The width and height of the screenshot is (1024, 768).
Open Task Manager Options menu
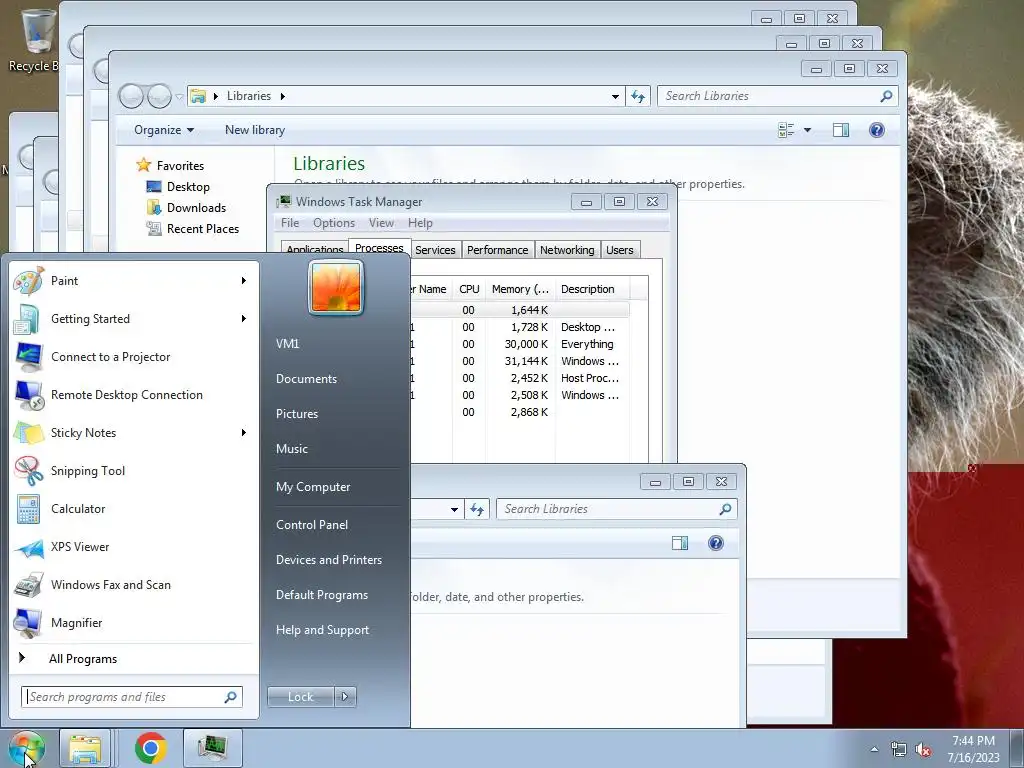point(334,223)
